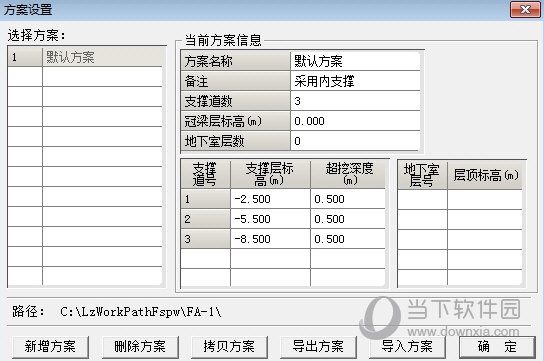The image size is (544, 361).
Task: Select support row header 2
Action: [205, 219]
